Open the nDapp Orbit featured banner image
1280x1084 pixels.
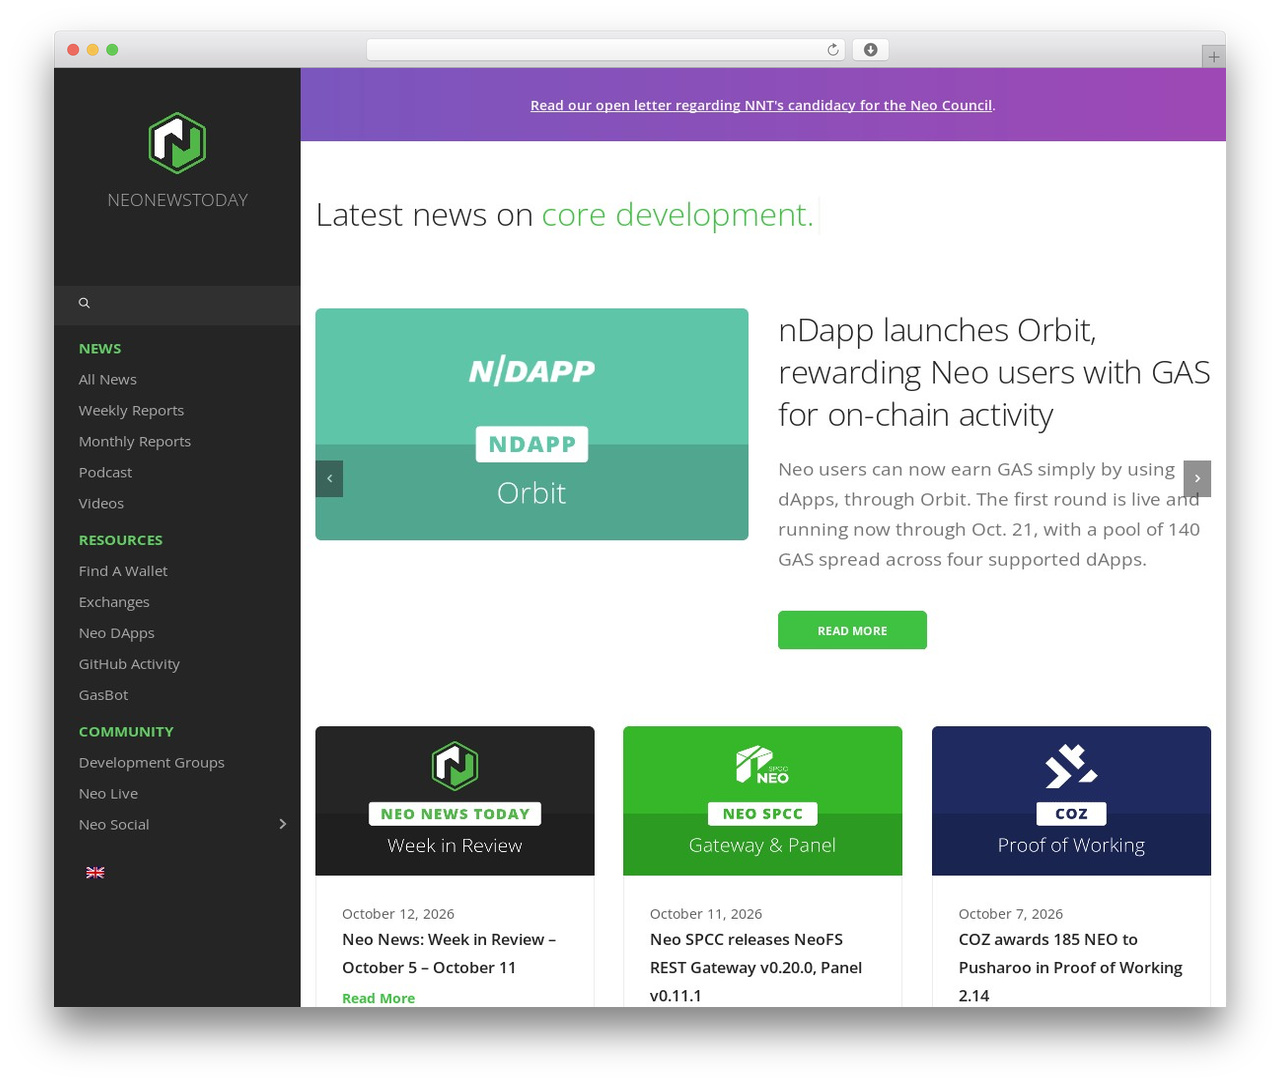click(x=532, y=424)
